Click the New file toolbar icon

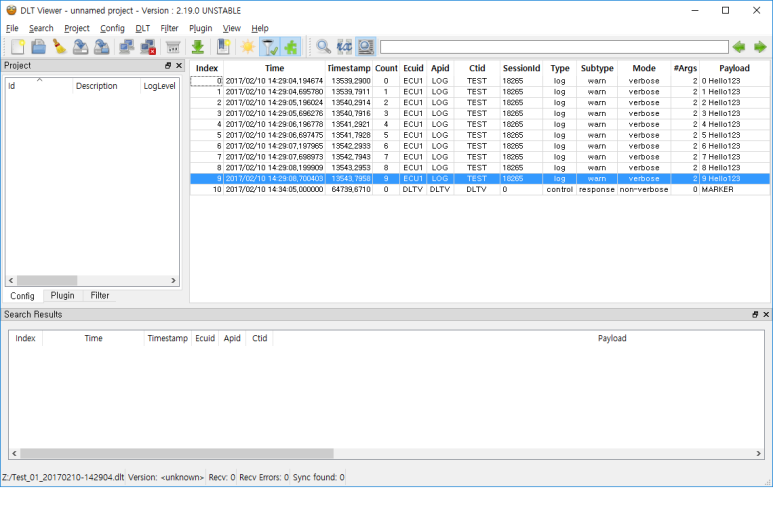click(18, 47)
